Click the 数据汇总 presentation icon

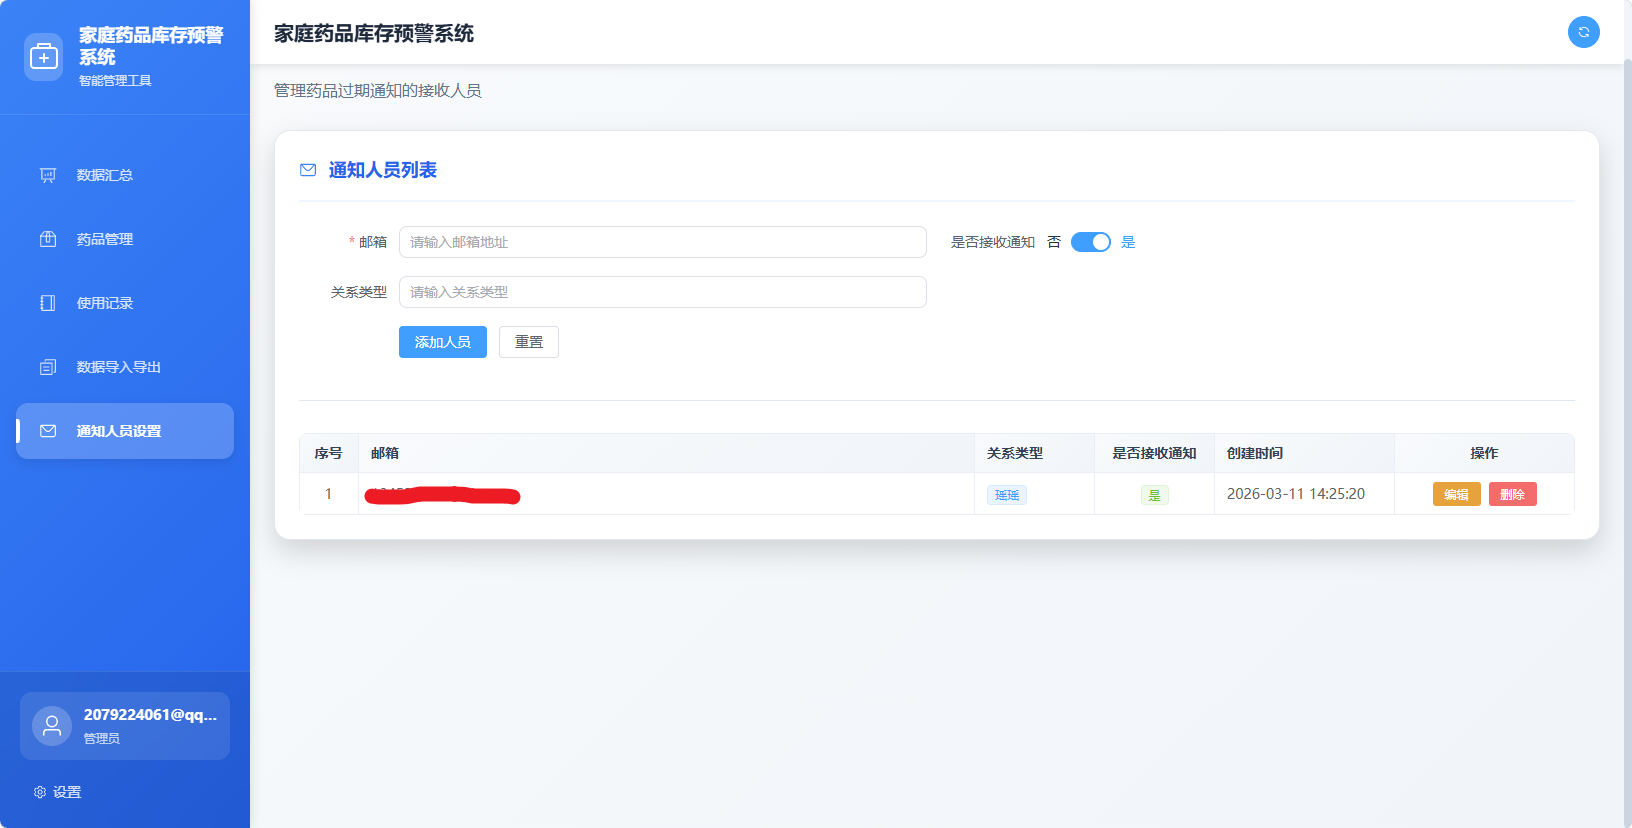pos(48,175)
